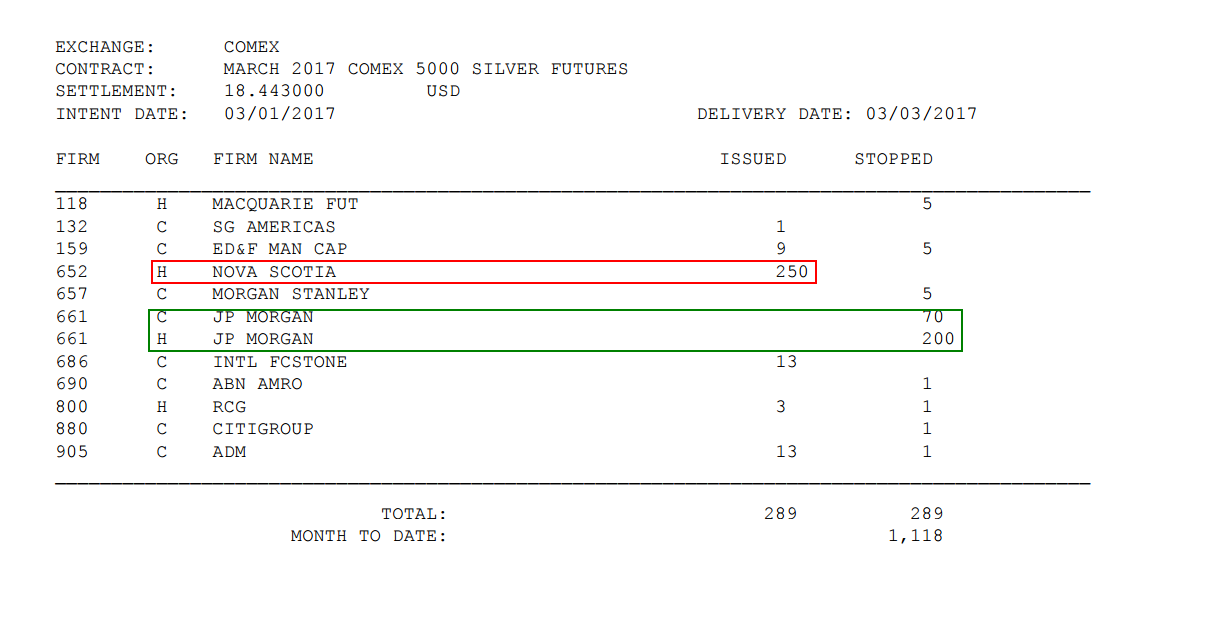Click the NOVA SCOTIA firm name

click(274, 272)
